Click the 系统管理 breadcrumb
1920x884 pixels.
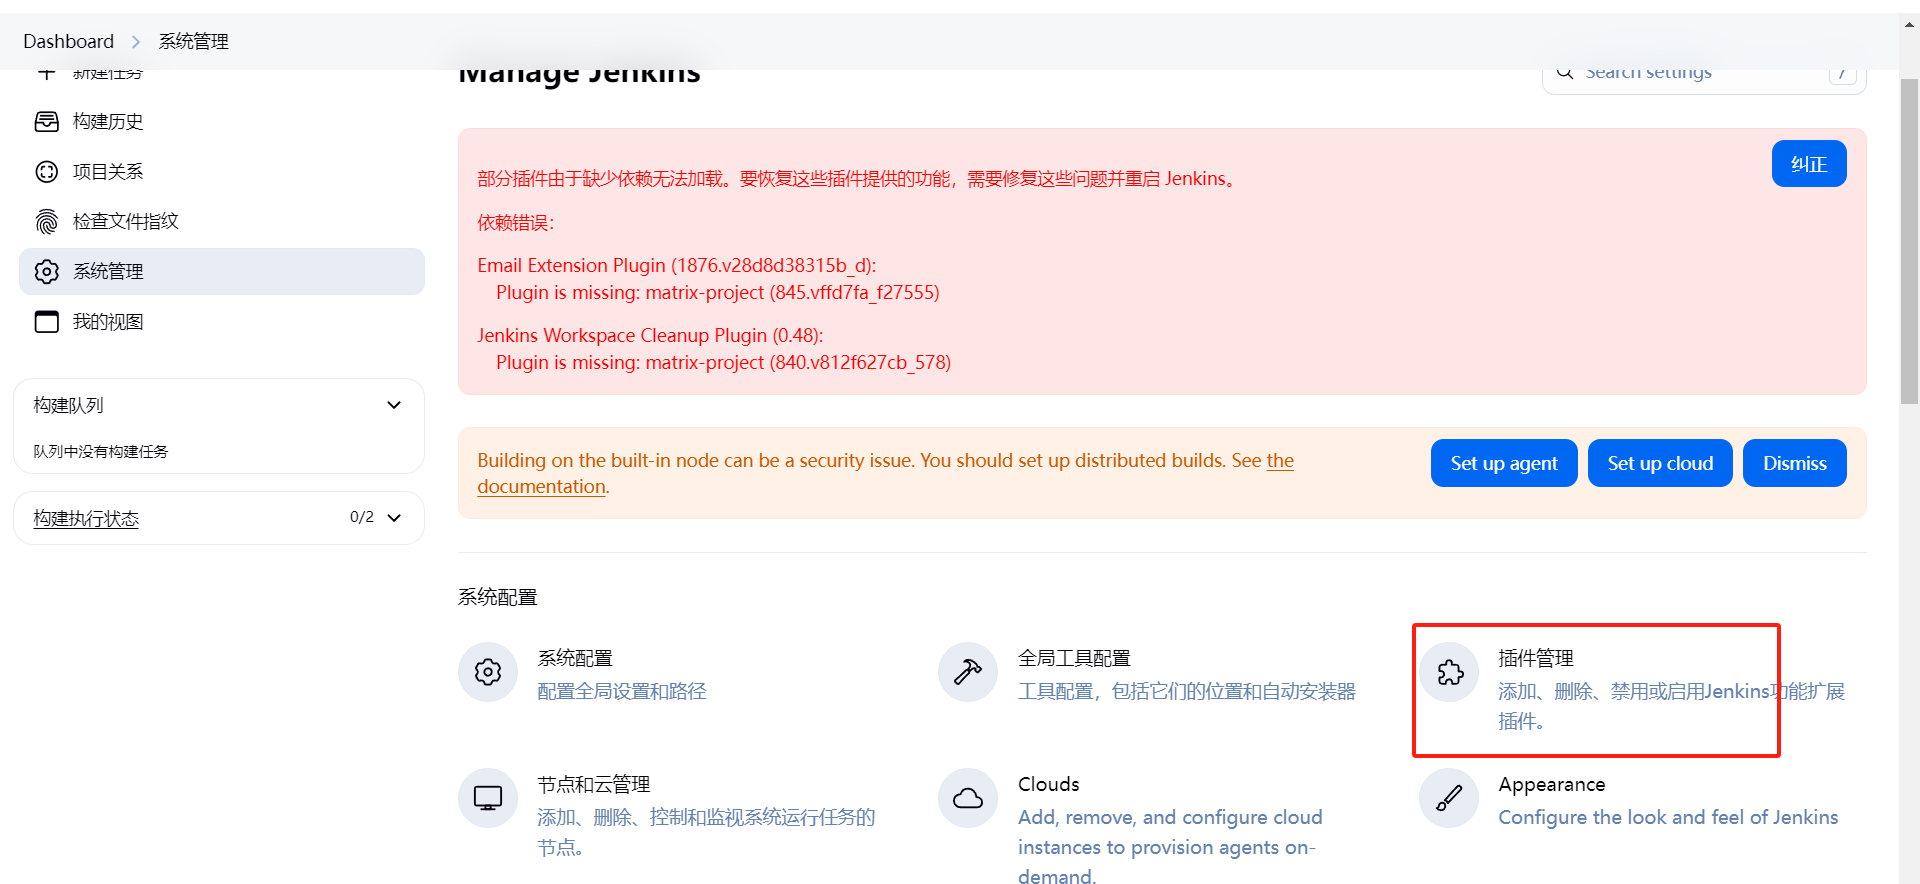[x=194, y=42]
